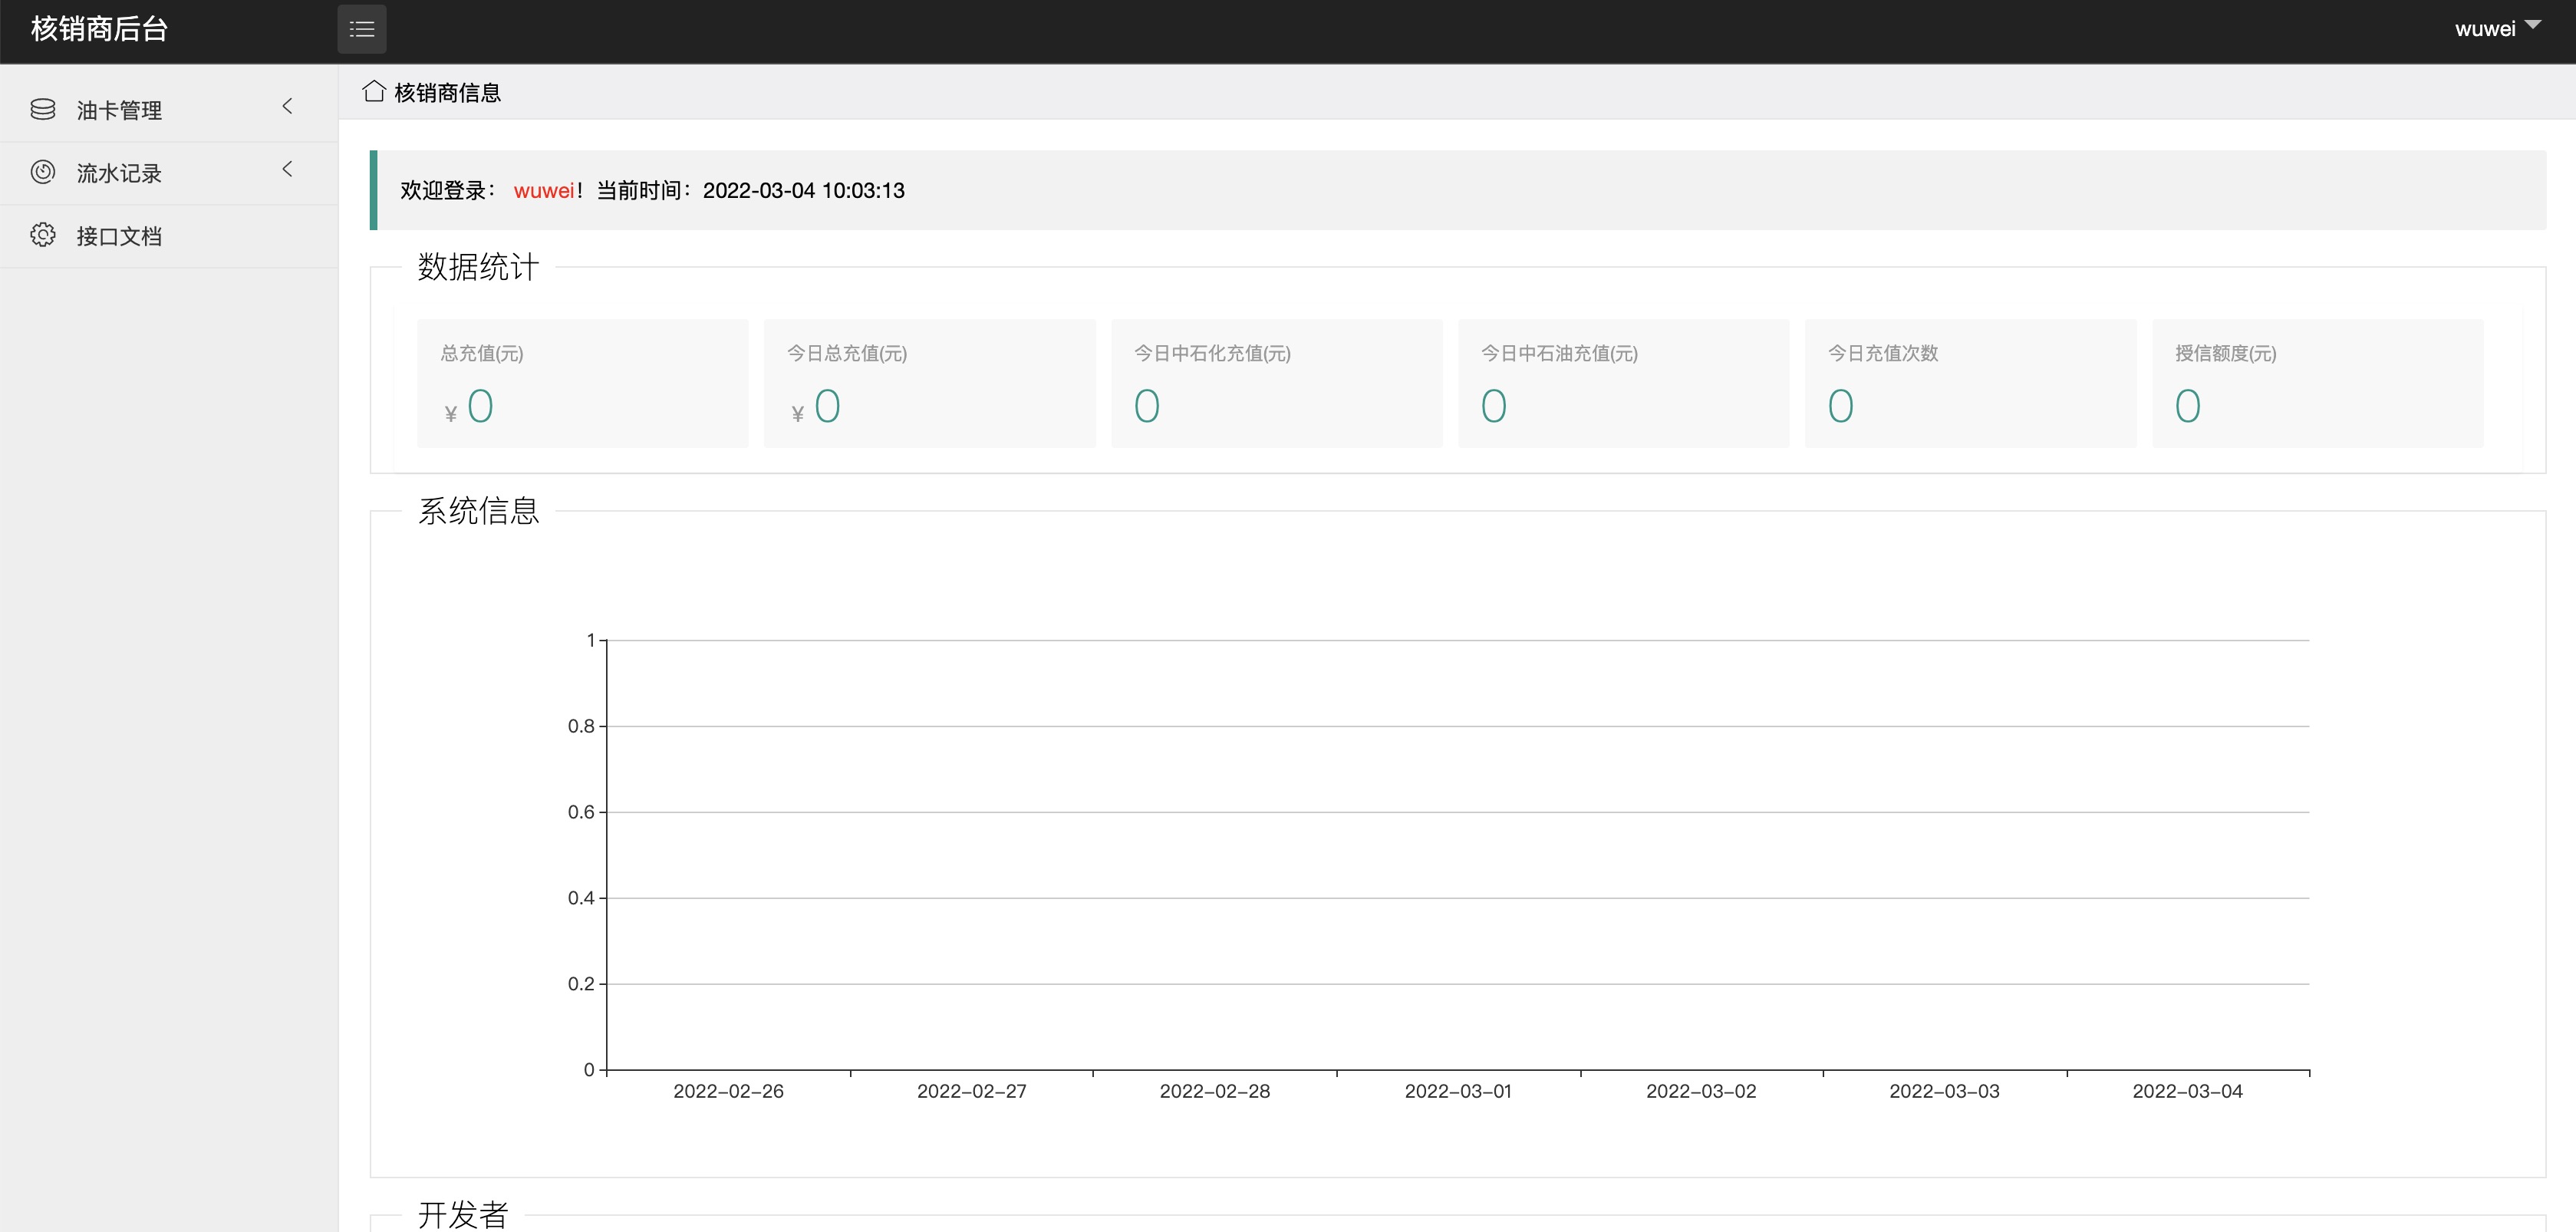Click the 接口文档 gear icon

click(x=43, y=235)
